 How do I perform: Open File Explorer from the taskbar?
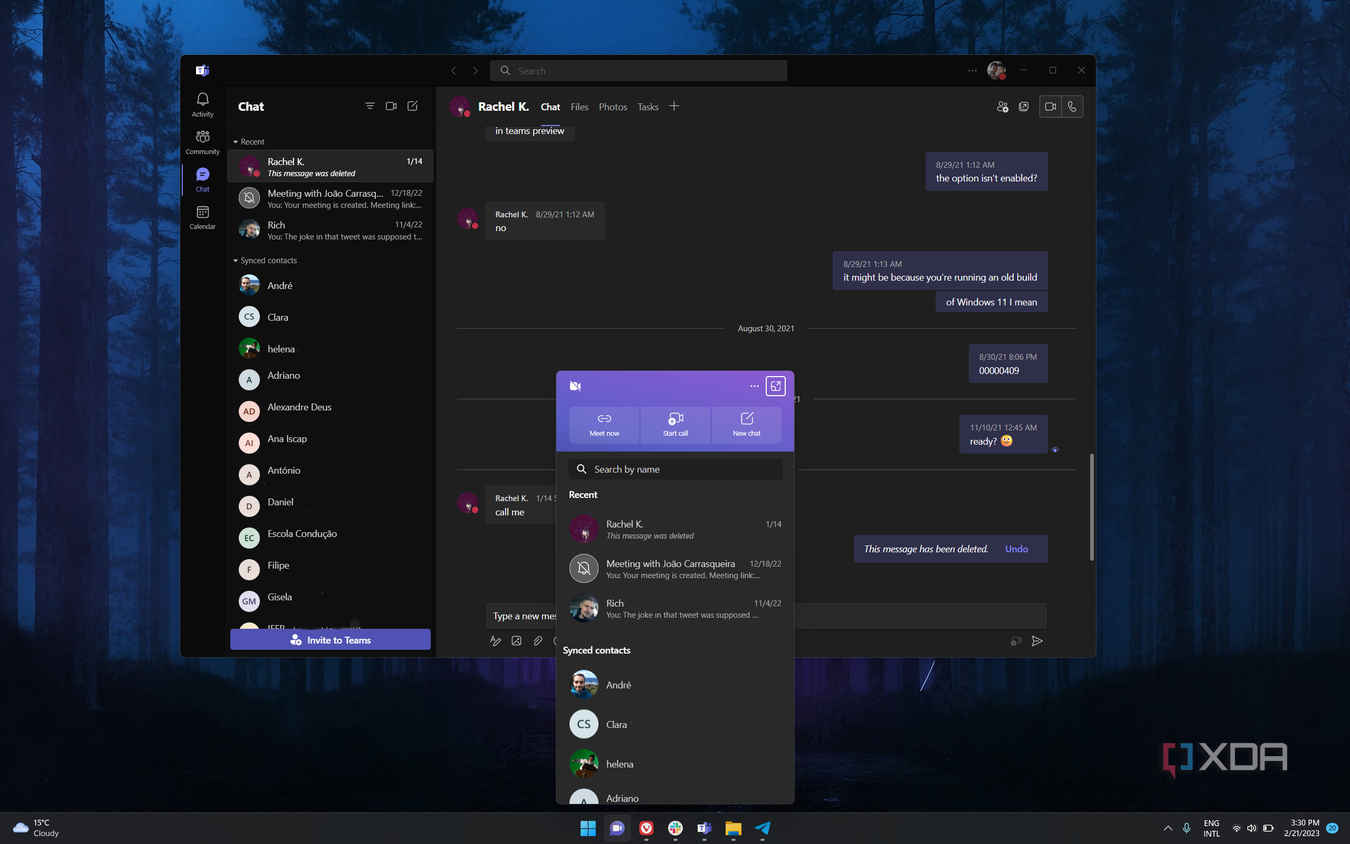(x=733, y=828)
